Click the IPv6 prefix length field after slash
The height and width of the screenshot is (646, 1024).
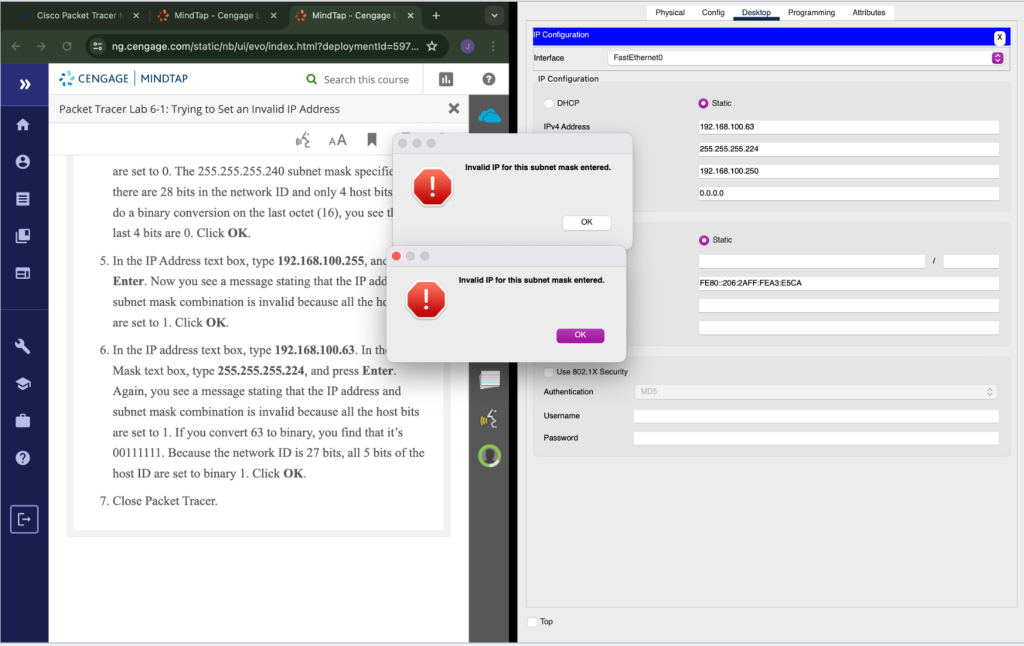(971, 261)
